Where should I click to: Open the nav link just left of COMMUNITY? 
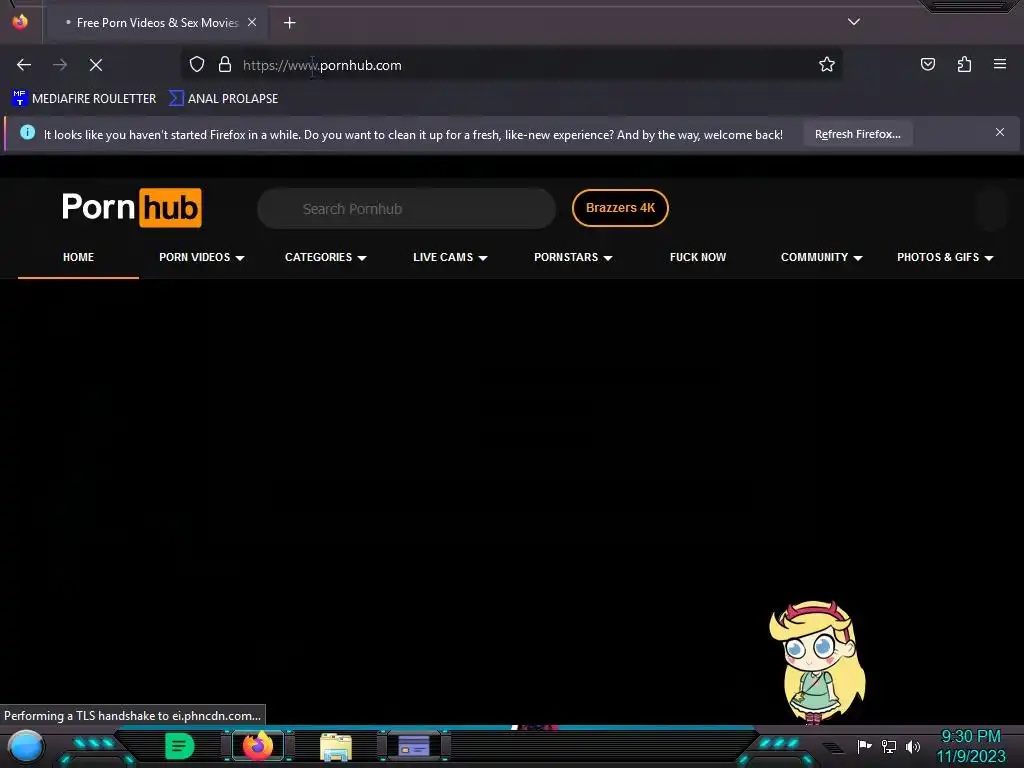click(x=697, y=257)
